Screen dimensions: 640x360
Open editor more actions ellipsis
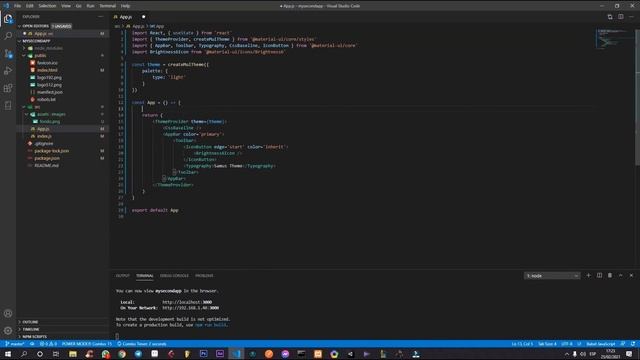(631, 17)
